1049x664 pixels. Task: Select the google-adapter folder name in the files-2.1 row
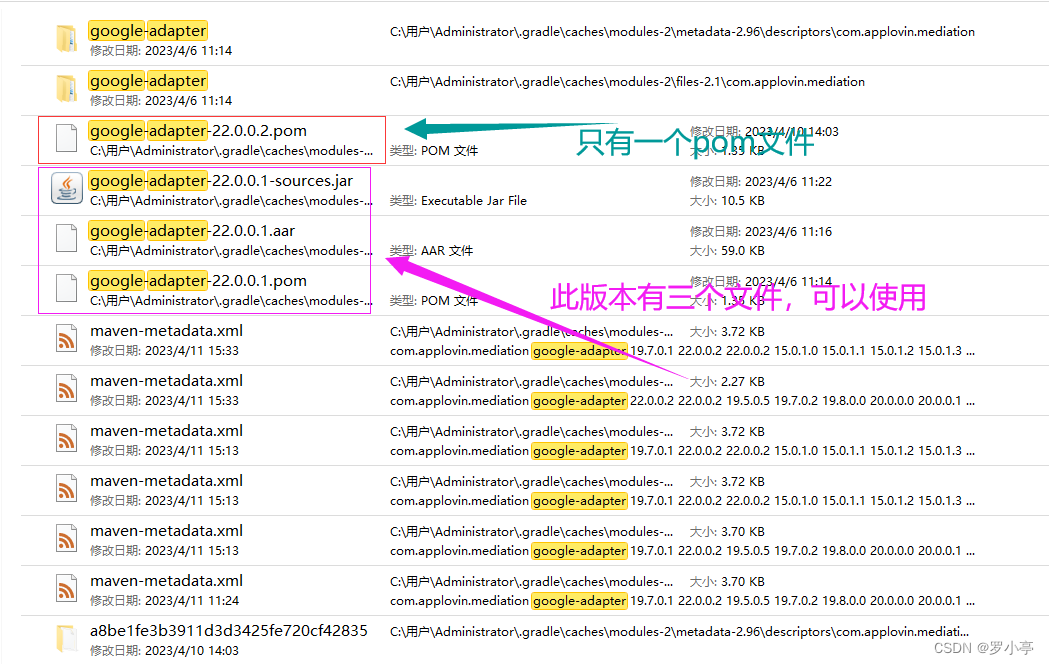coord(148,81)
